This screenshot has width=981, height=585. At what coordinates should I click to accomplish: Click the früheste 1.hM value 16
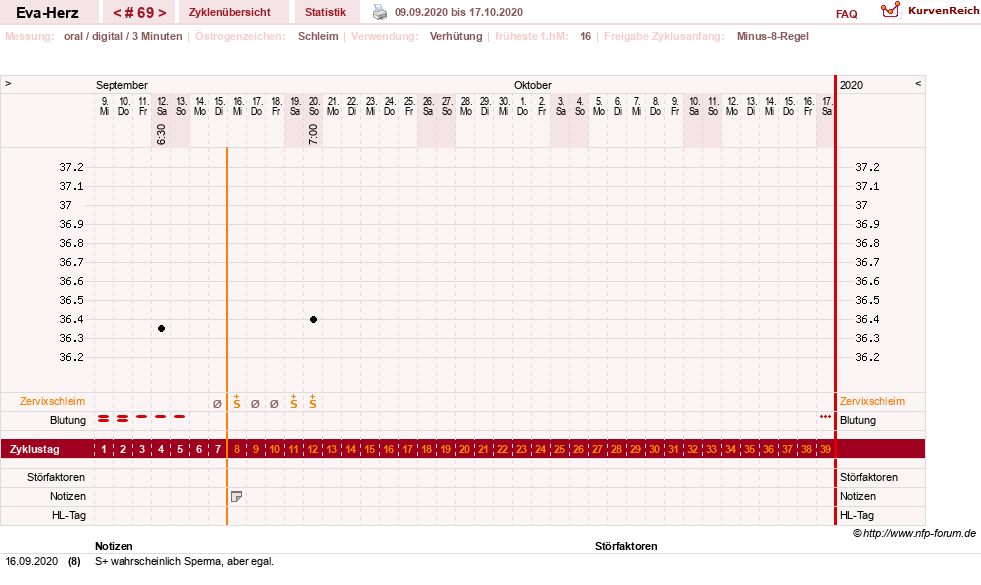pyautogui.click(x=586, y=36)
